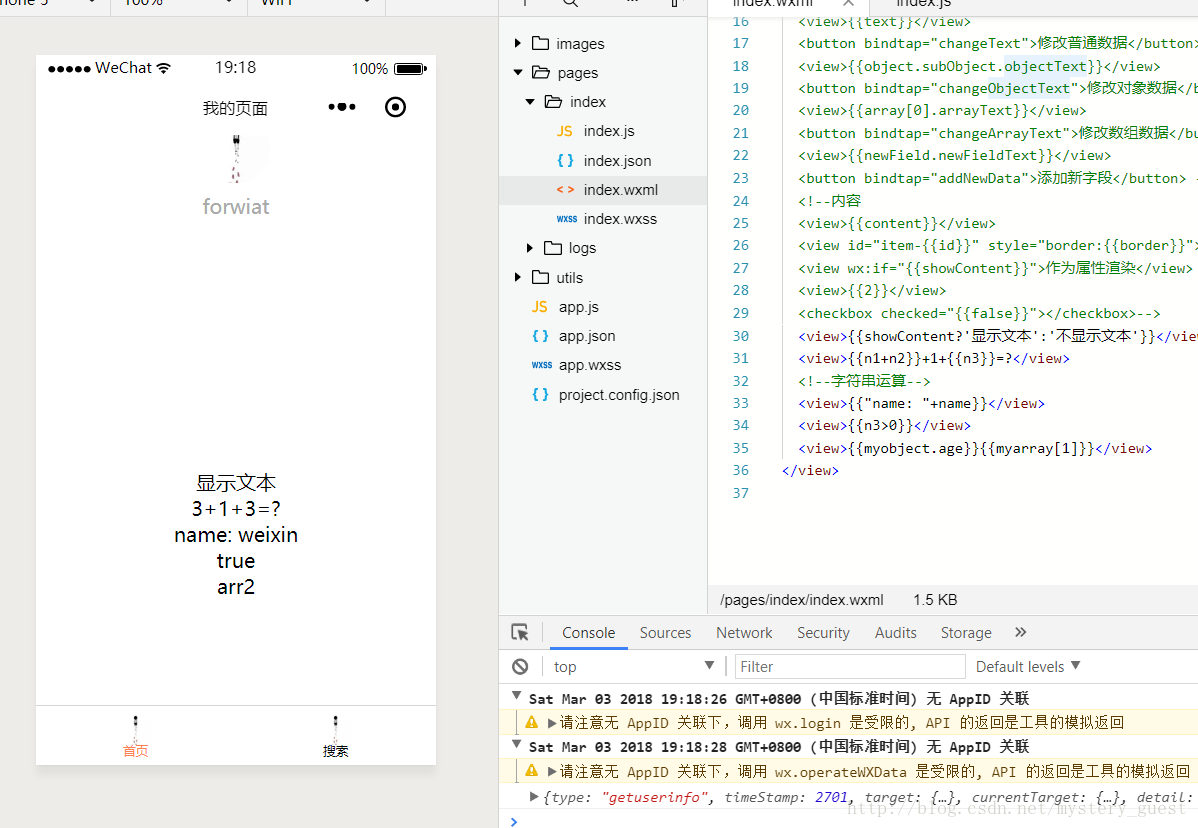The height and width of the screenshot is (828, 1198).
Task: Click the closing </view> on line 36
Action: click(x=810, y=471)
